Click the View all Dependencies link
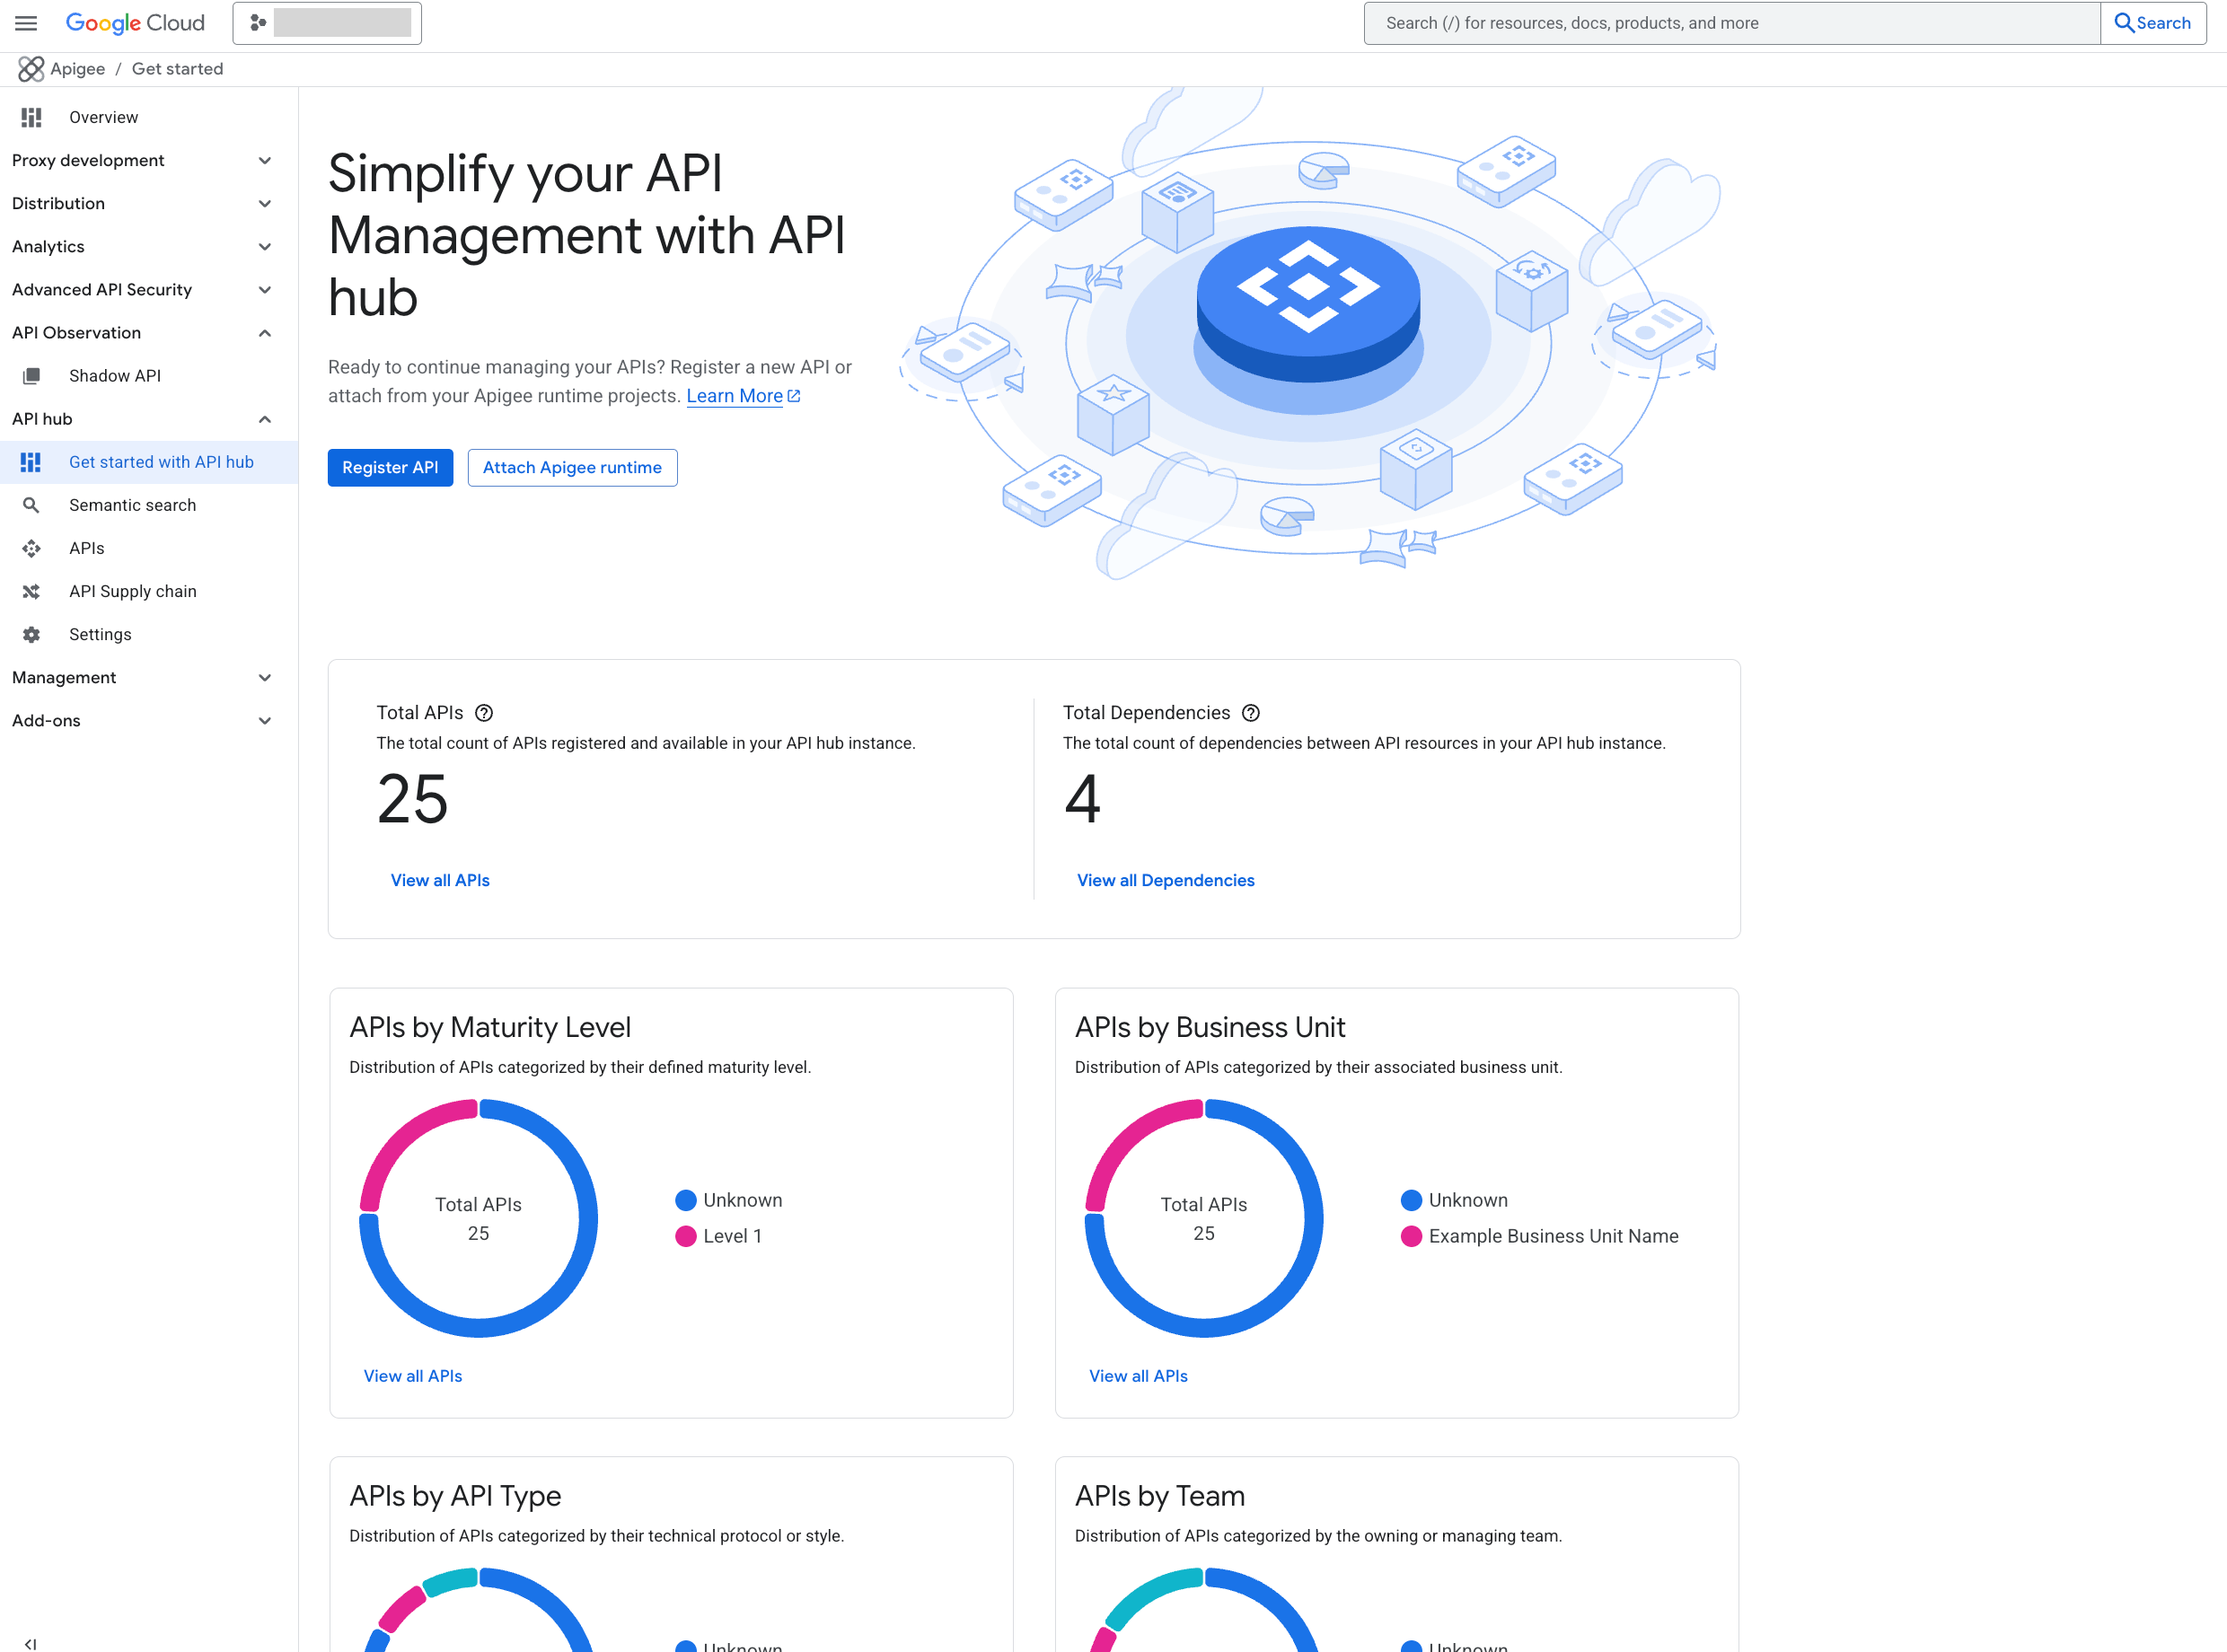Screen dimensions: 2227x1652 point(1165,880)
